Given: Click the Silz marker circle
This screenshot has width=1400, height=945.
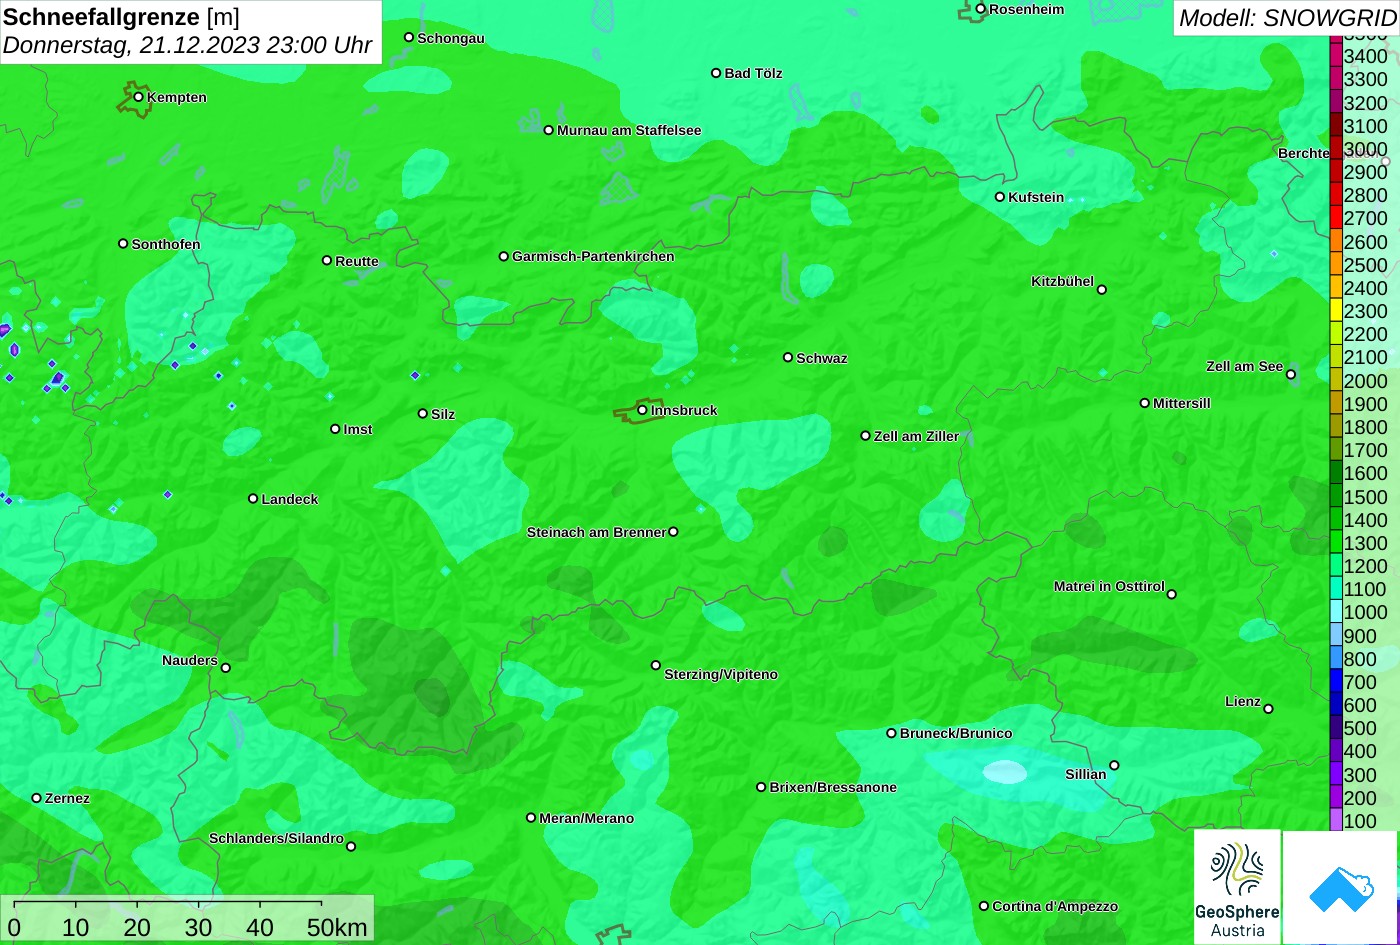Looking at the screenshot, I should [x=423, y=413].
